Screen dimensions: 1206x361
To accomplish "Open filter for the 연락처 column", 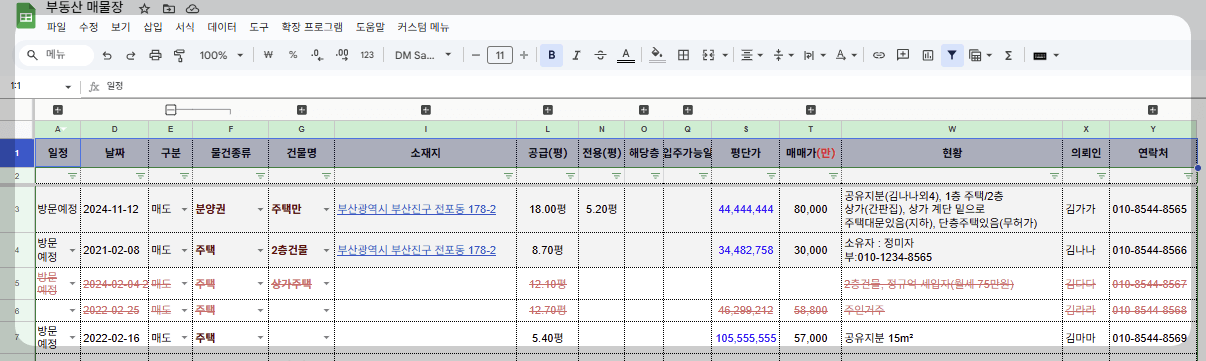I will 1187,175.
